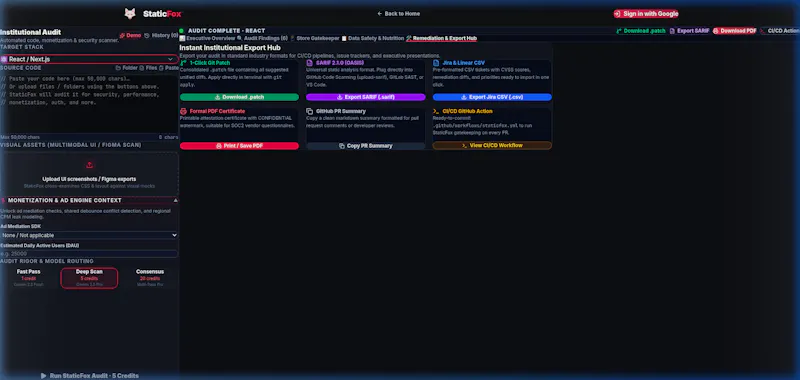Switch to the Store Gatekeeper tab
Image resolution: width=800 pixels, height=380 pixels.
(x=315, y=38)
